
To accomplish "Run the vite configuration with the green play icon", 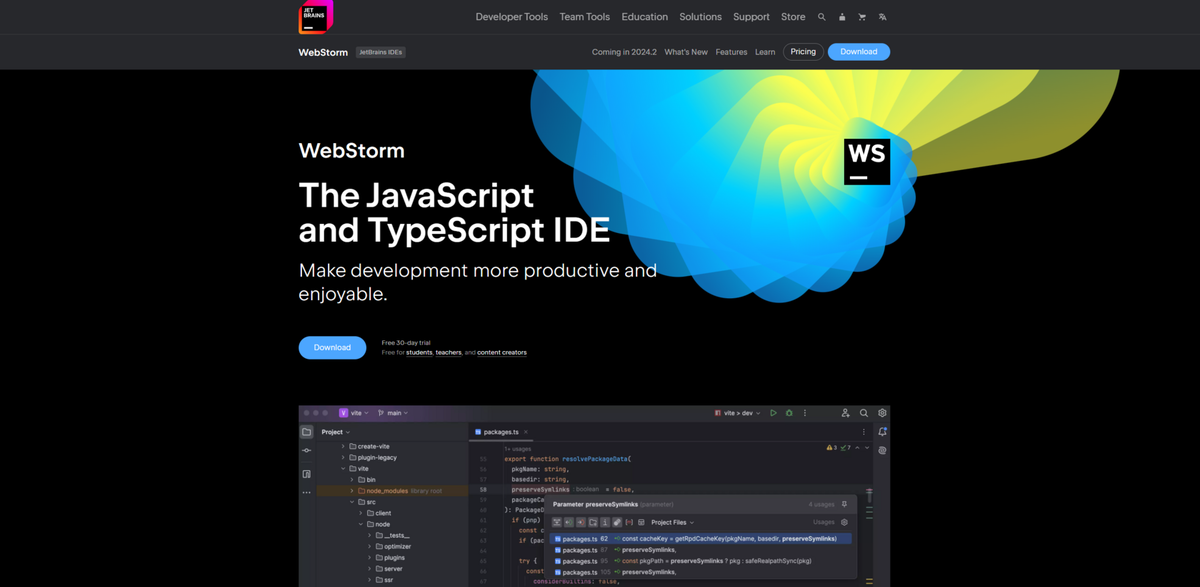I will point(774,412).
